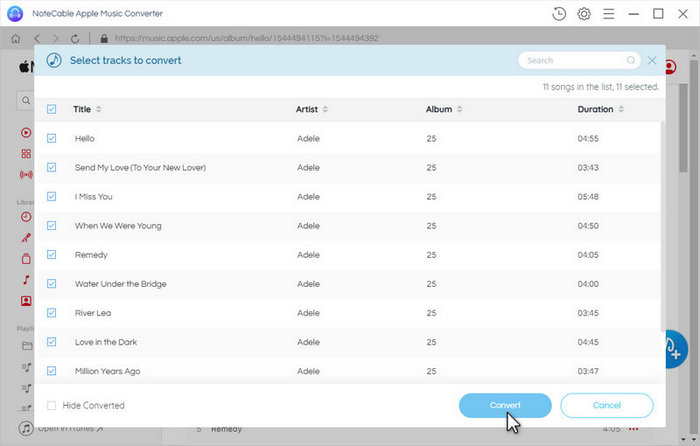Uncheck When We Were Young track

click(x=51, y=225)
